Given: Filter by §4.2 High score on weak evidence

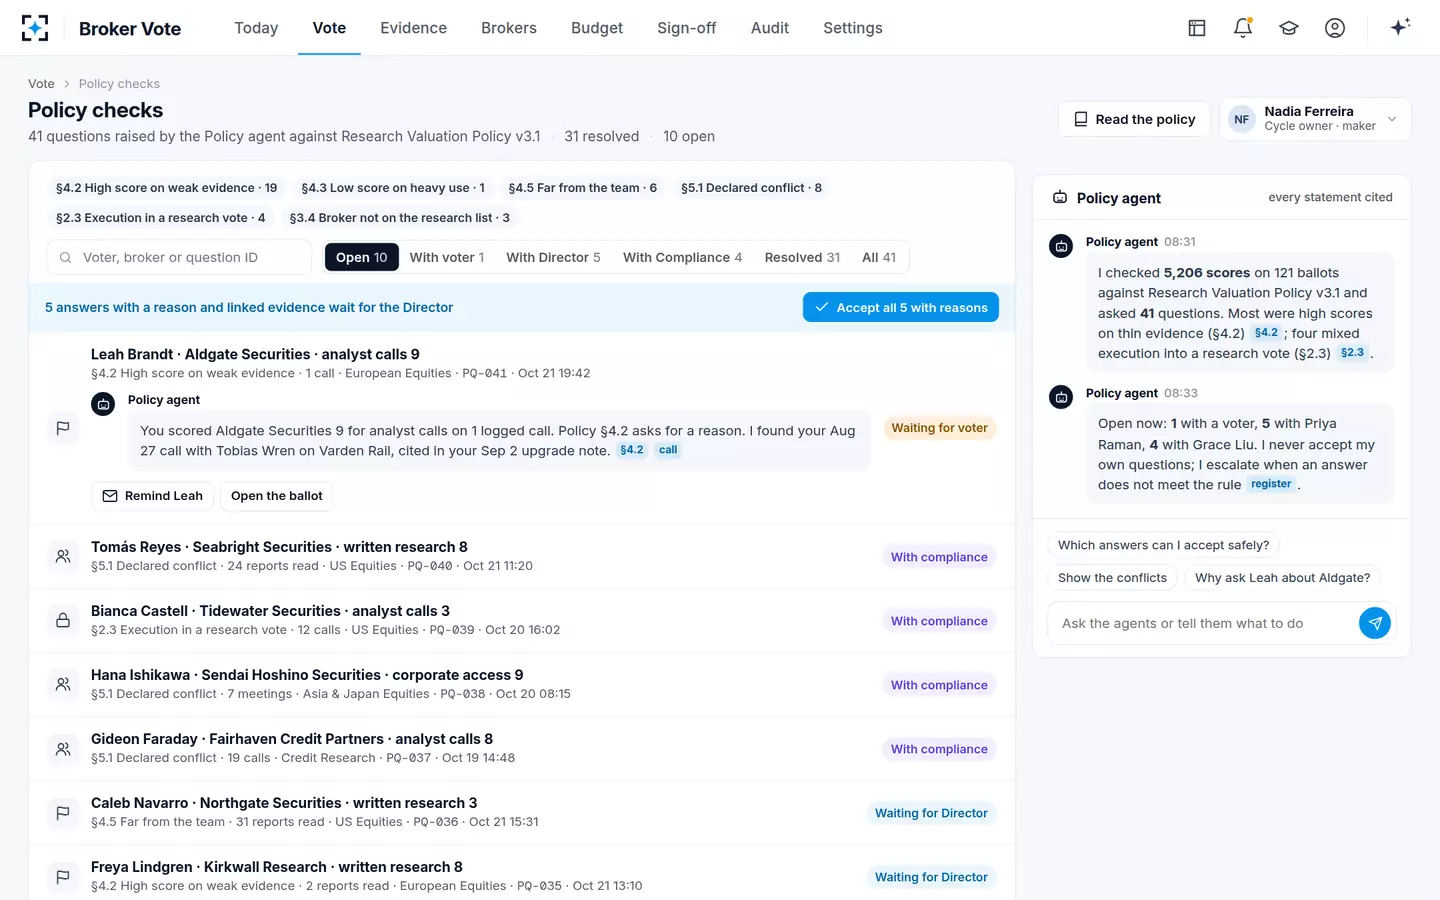Looking at the screenshot, I should tap(167, 188).
